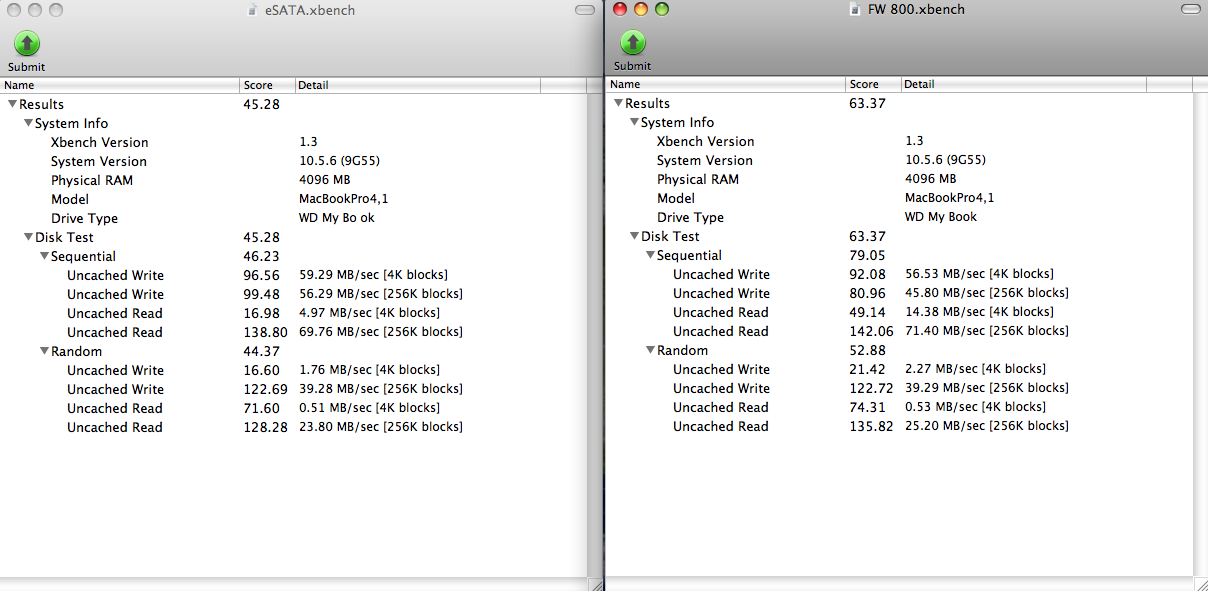Toggle toolbar pill button in FW 800.xbench window

point(1190,9)
